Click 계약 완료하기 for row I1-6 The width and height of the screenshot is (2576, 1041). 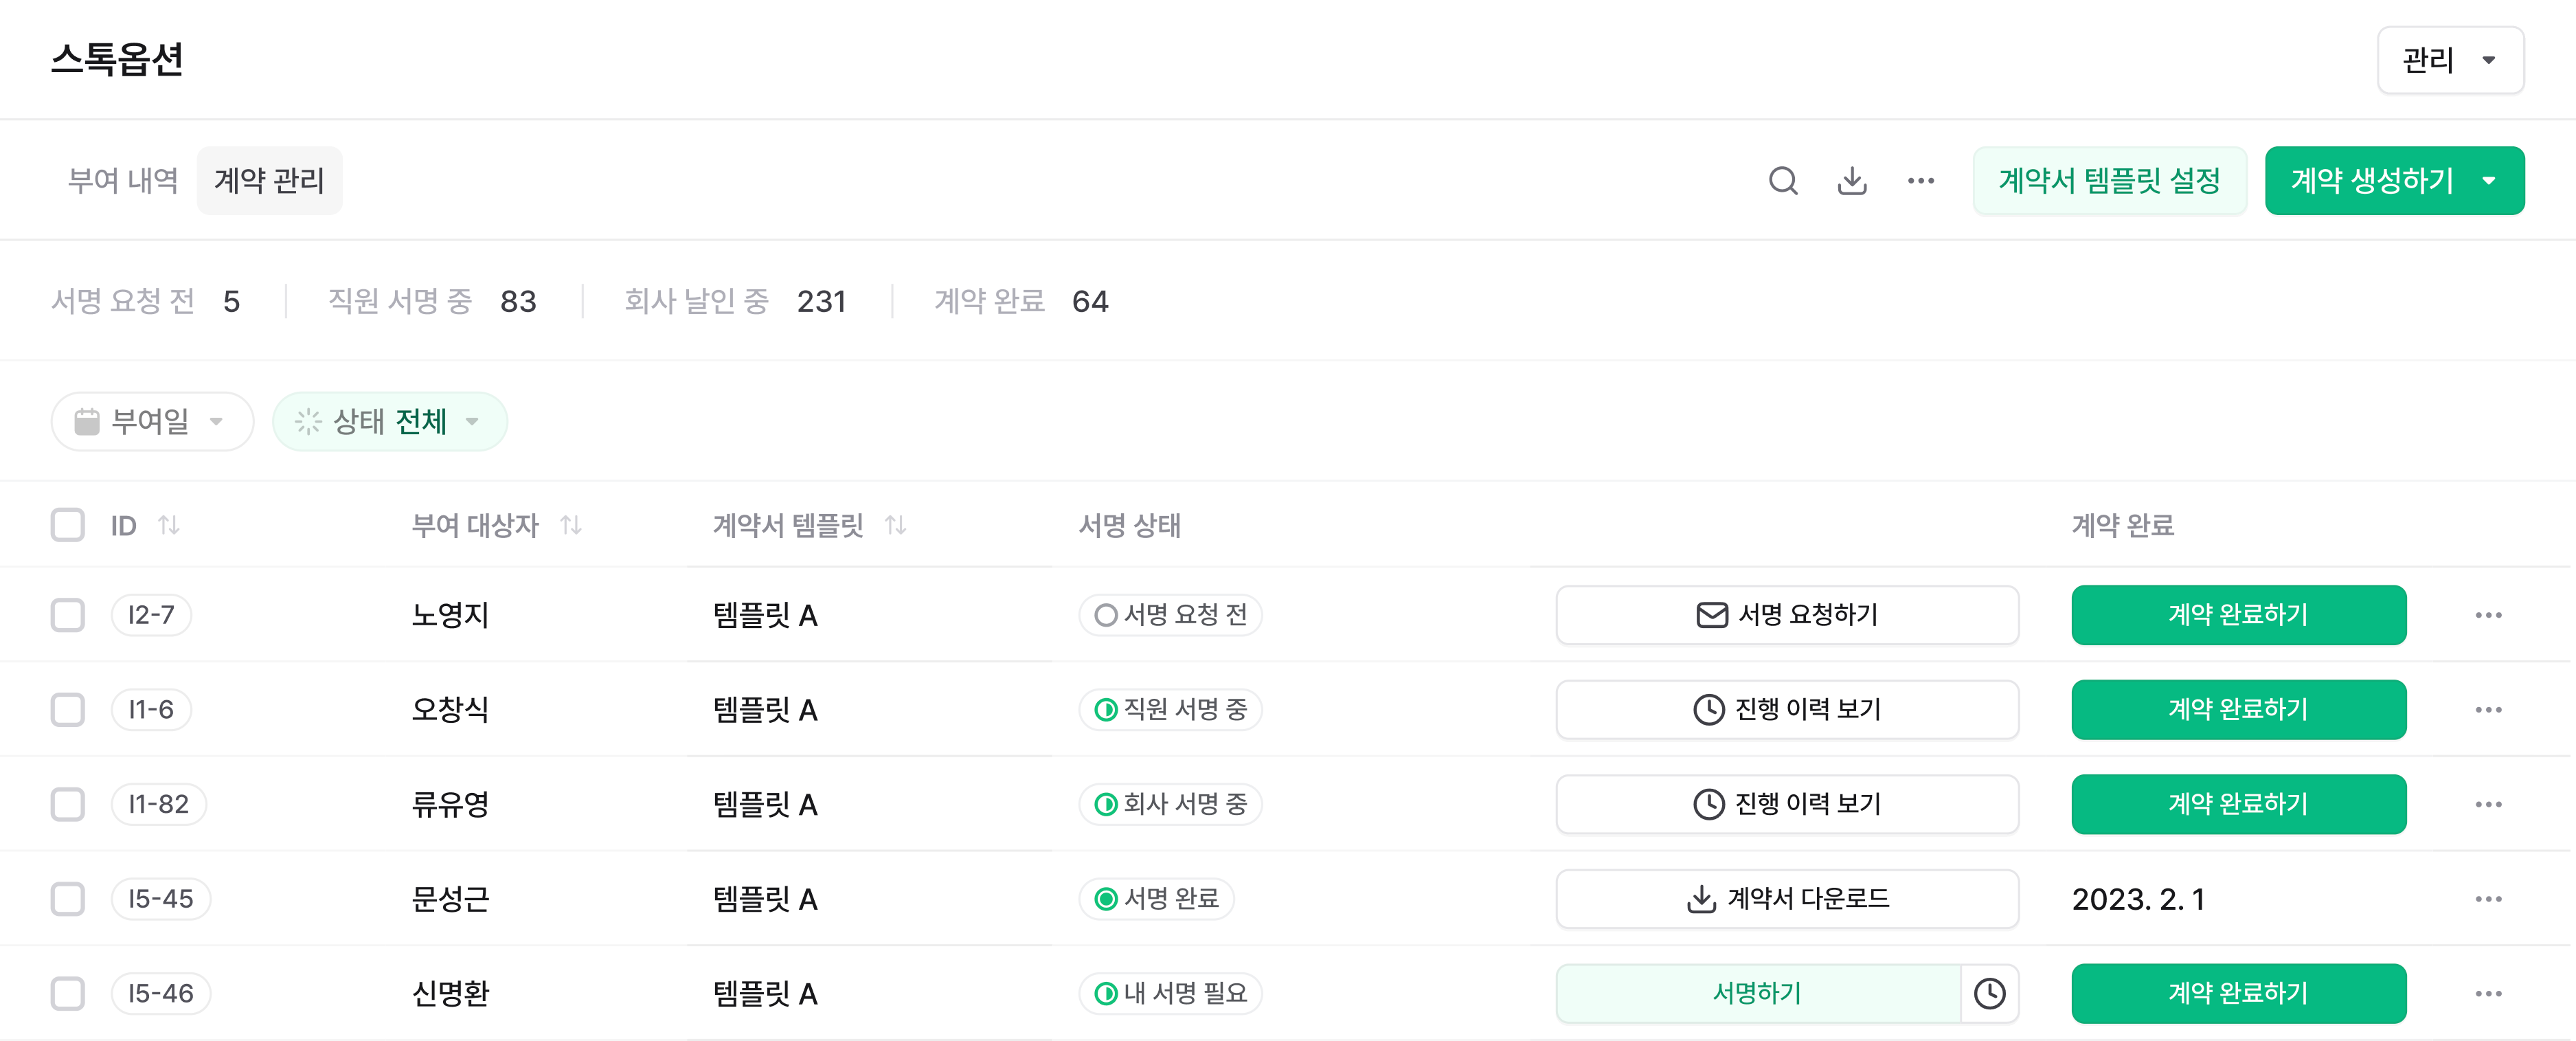click(2239, 710)
